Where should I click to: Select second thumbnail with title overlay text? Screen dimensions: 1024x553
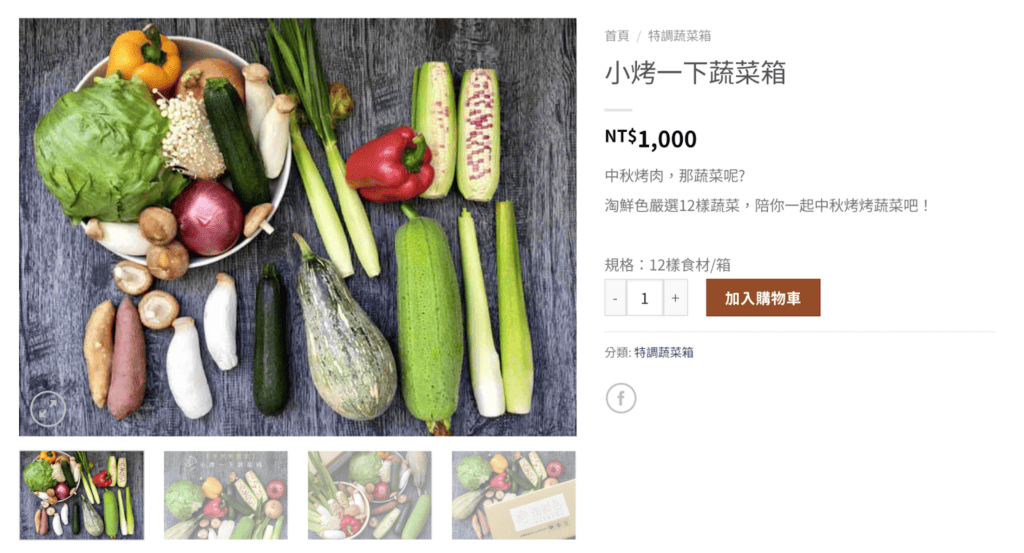pyautogui.click(x=225, y=495)
